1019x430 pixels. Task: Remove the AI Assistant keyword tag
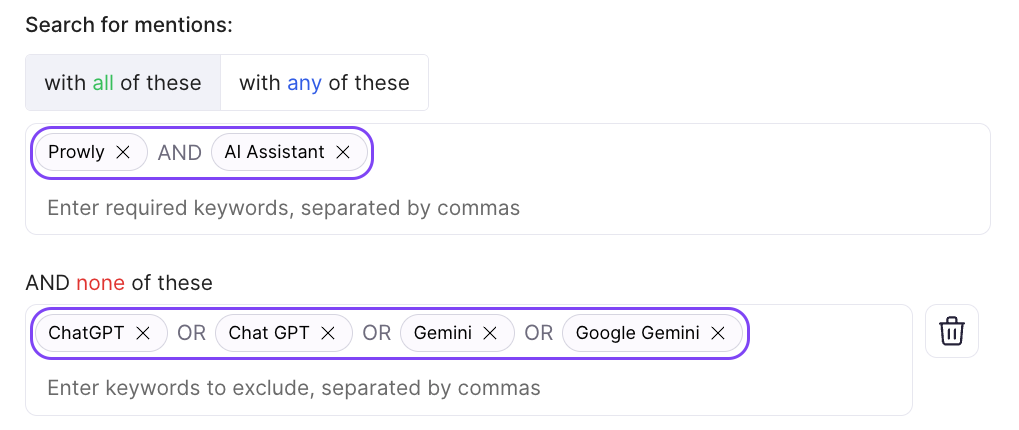343,152
